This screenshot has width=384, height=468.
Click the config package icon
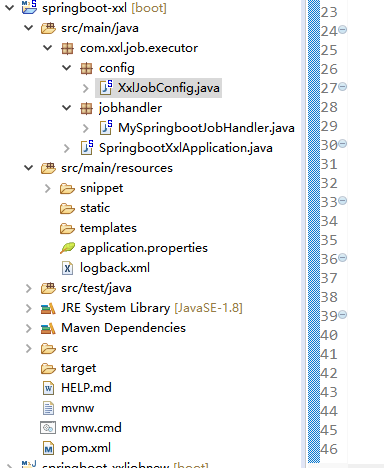tap(86, 68)
